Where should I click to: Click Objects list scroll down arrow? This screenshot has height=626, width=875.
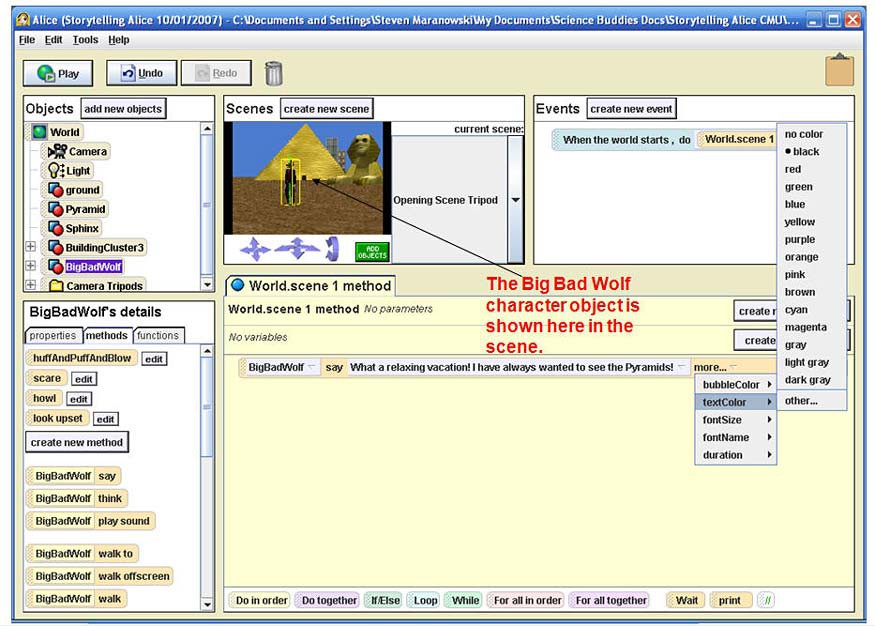click(x=207, y=285)
